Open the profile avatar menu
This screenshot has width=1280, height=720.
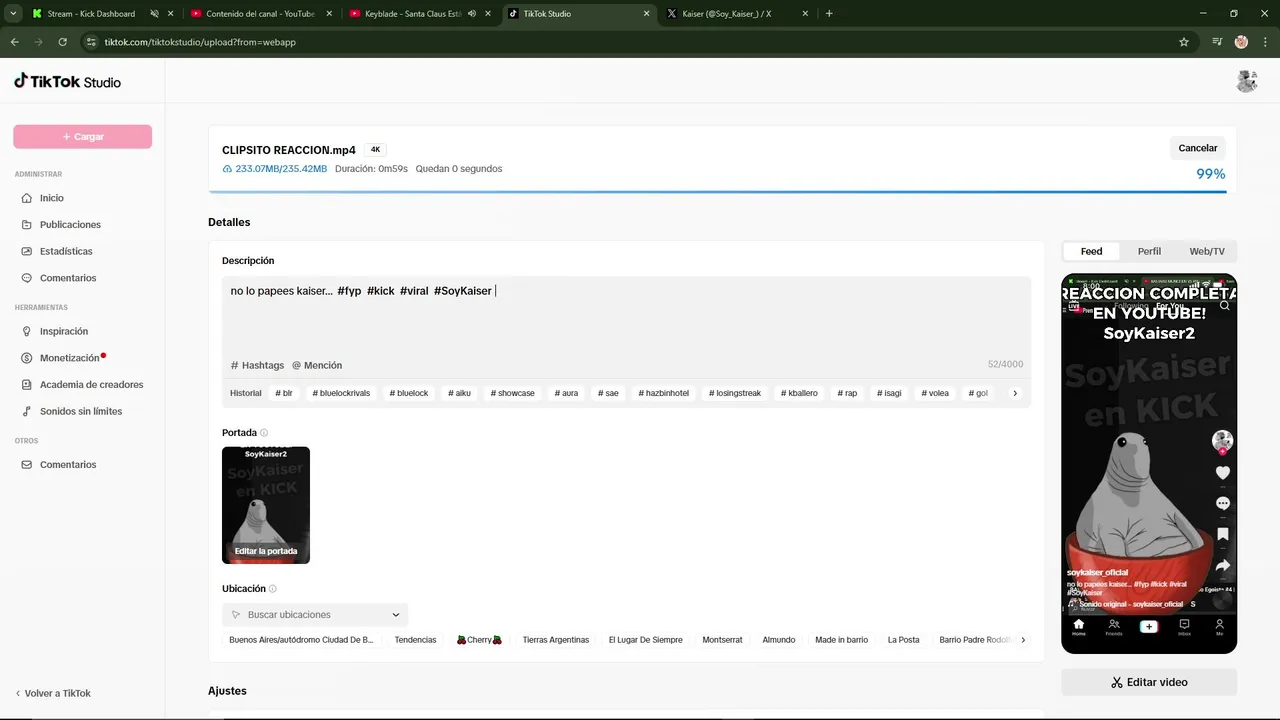point(1246,82)
